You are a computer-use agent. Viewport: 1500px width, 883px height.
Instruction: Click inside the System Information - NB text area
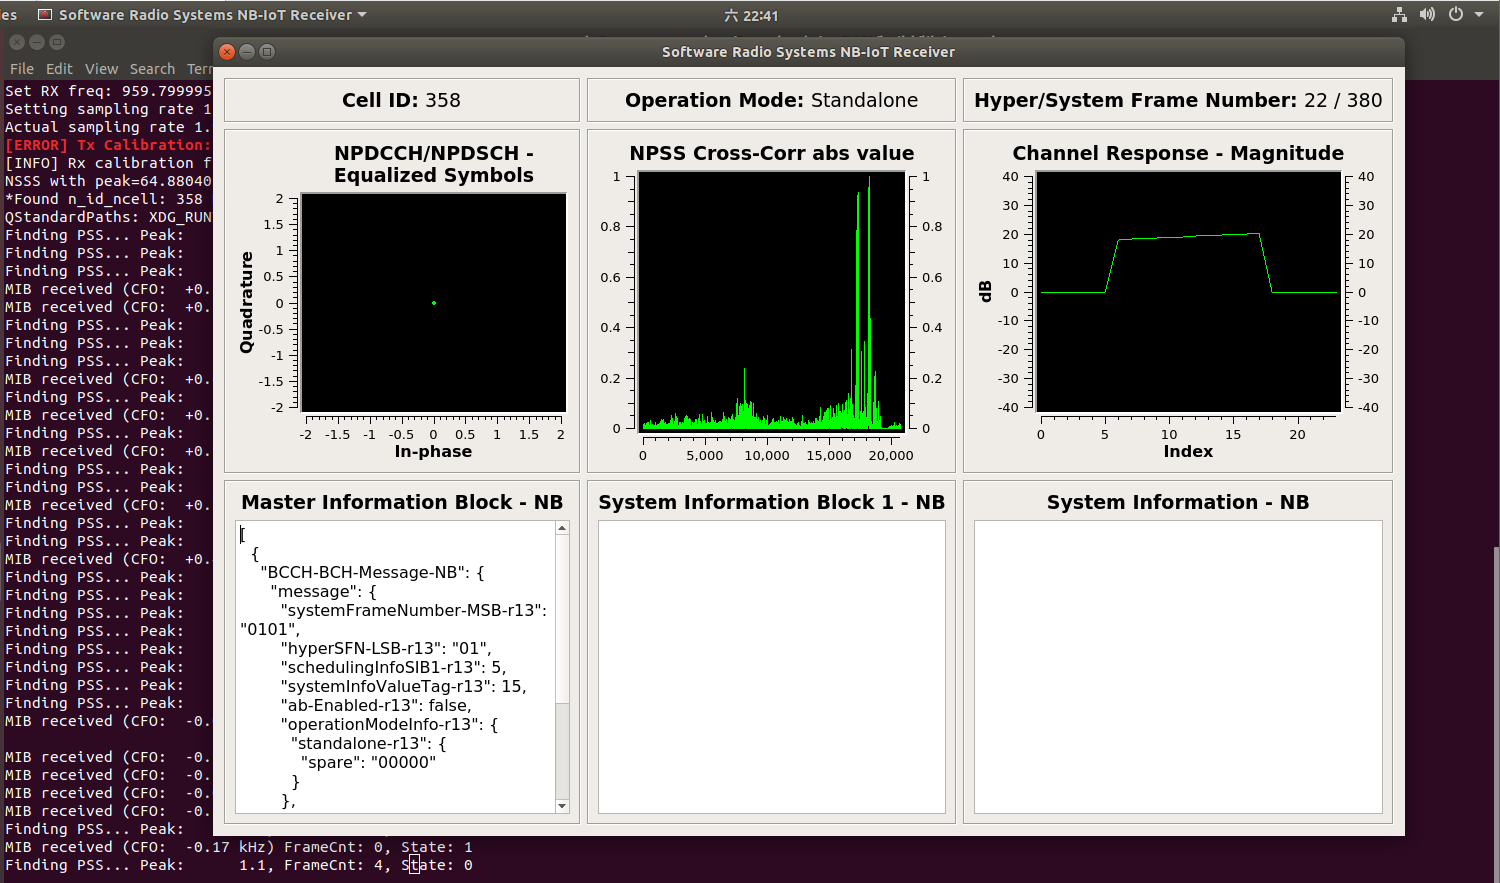pyautogui.click(x=1178, y=667)
